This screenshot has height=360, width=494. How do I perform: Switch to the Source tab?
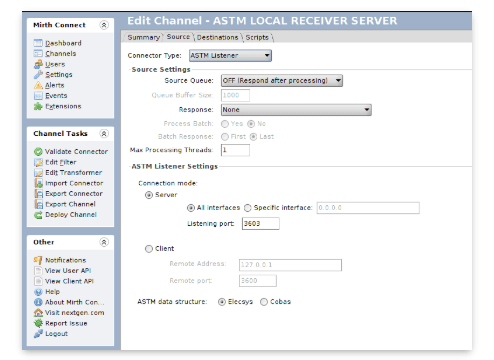(x=178, y=37)
